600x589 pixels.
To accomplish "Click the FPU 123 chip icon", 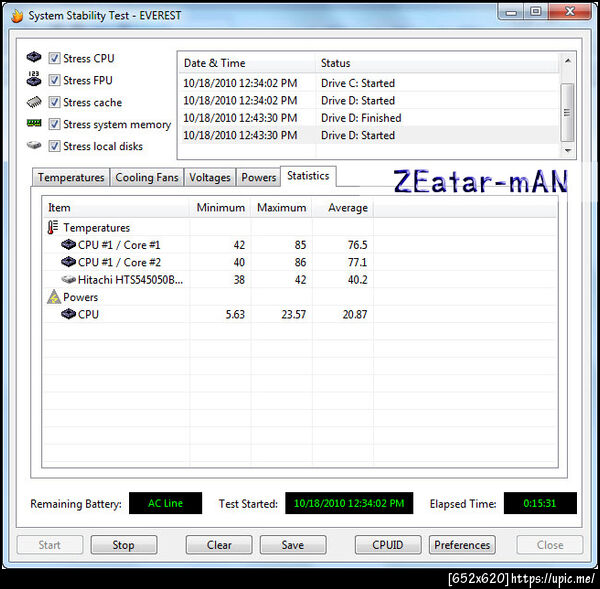I will pos(34,79).
